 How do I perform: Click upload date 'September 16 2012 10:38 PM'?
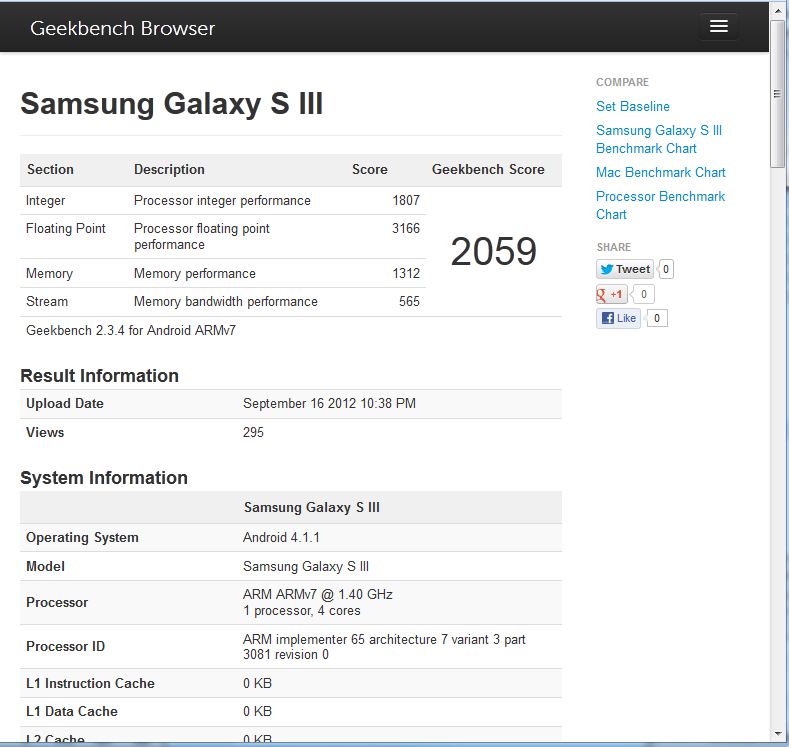click(x=329, y=403)
